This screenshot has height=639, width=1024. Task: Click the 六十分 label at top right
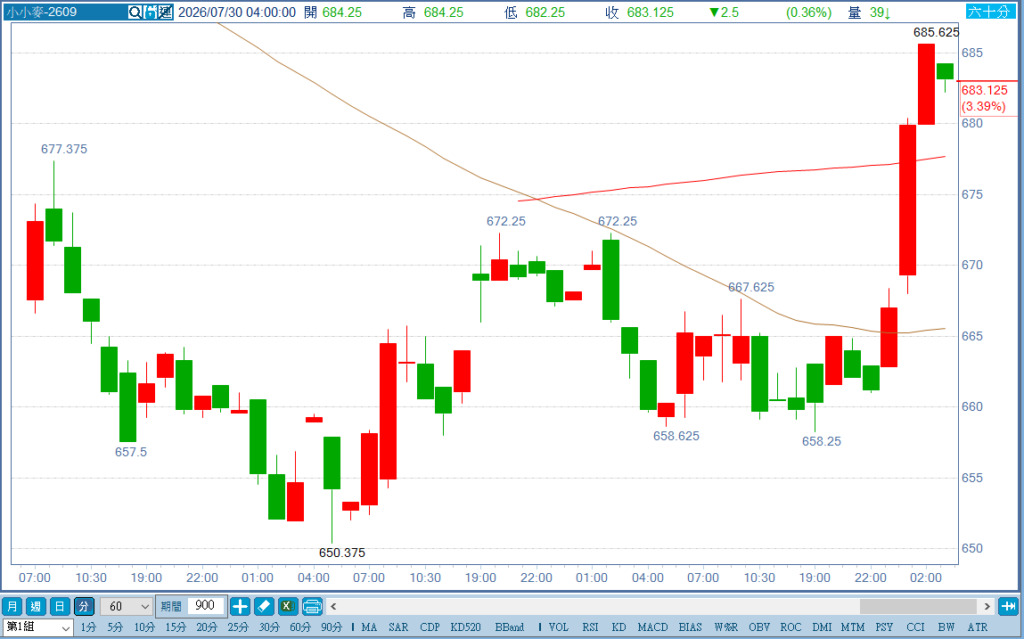click(x=989, y=12)
